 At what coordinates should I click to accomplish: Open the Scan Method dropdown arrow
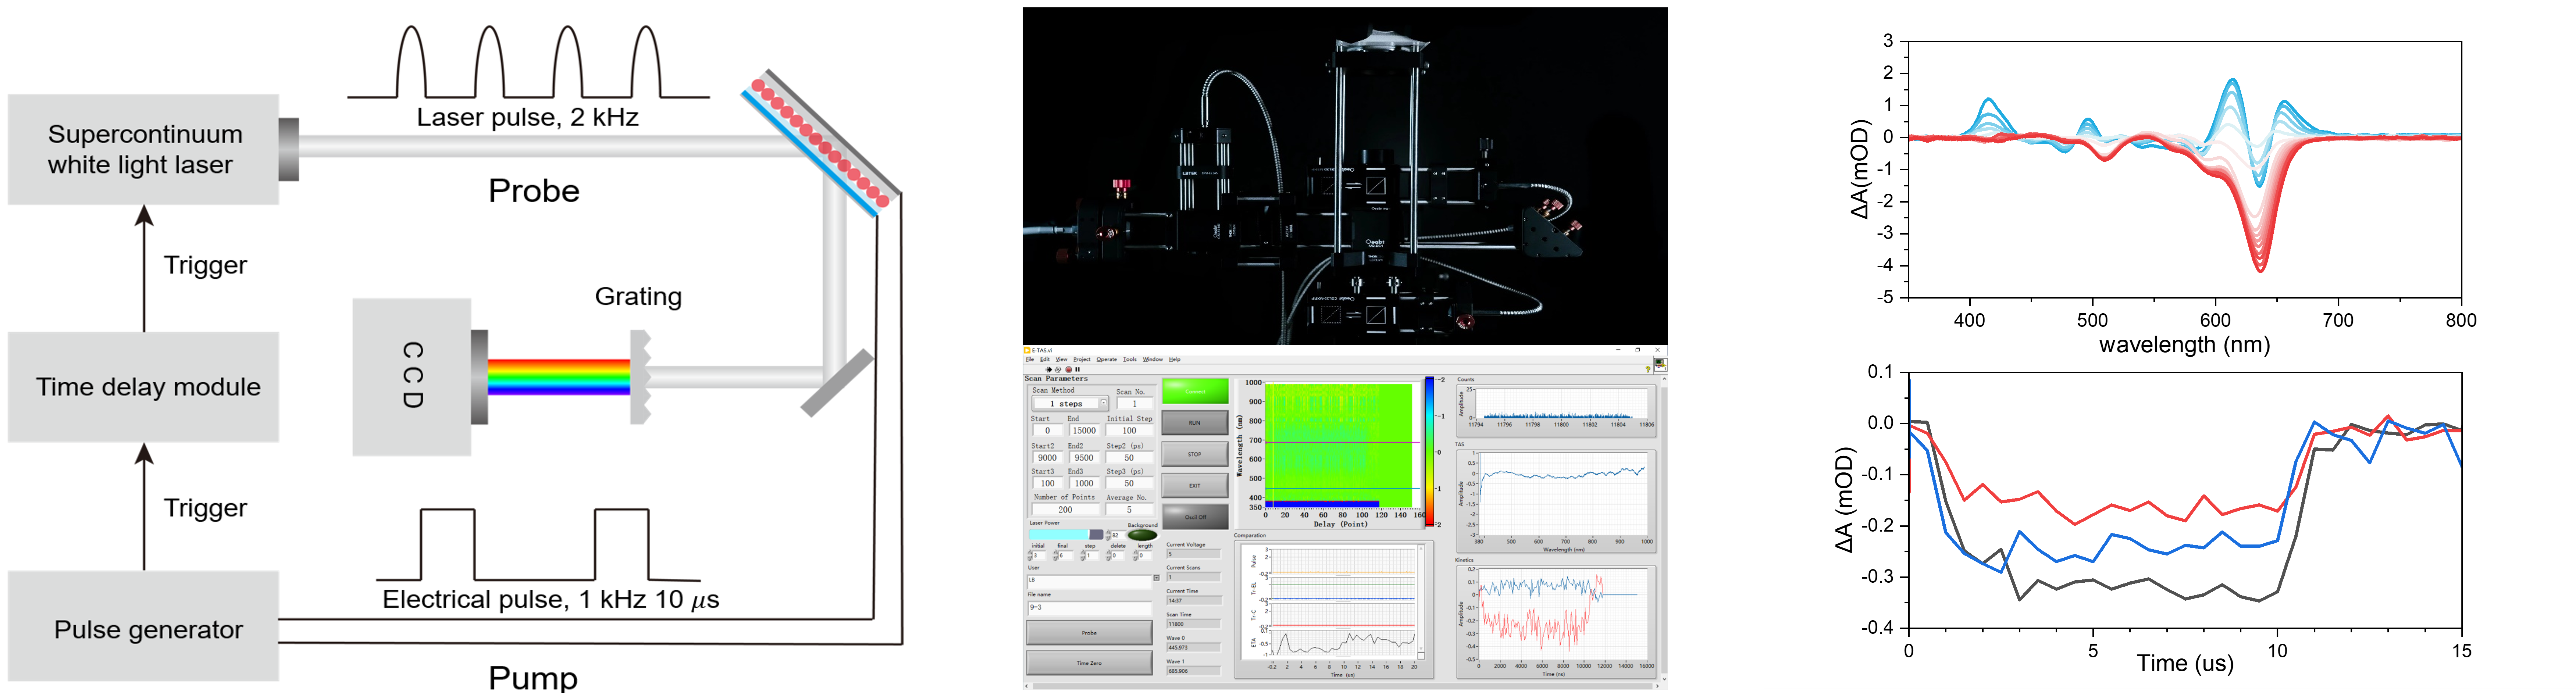(1104, 403)
